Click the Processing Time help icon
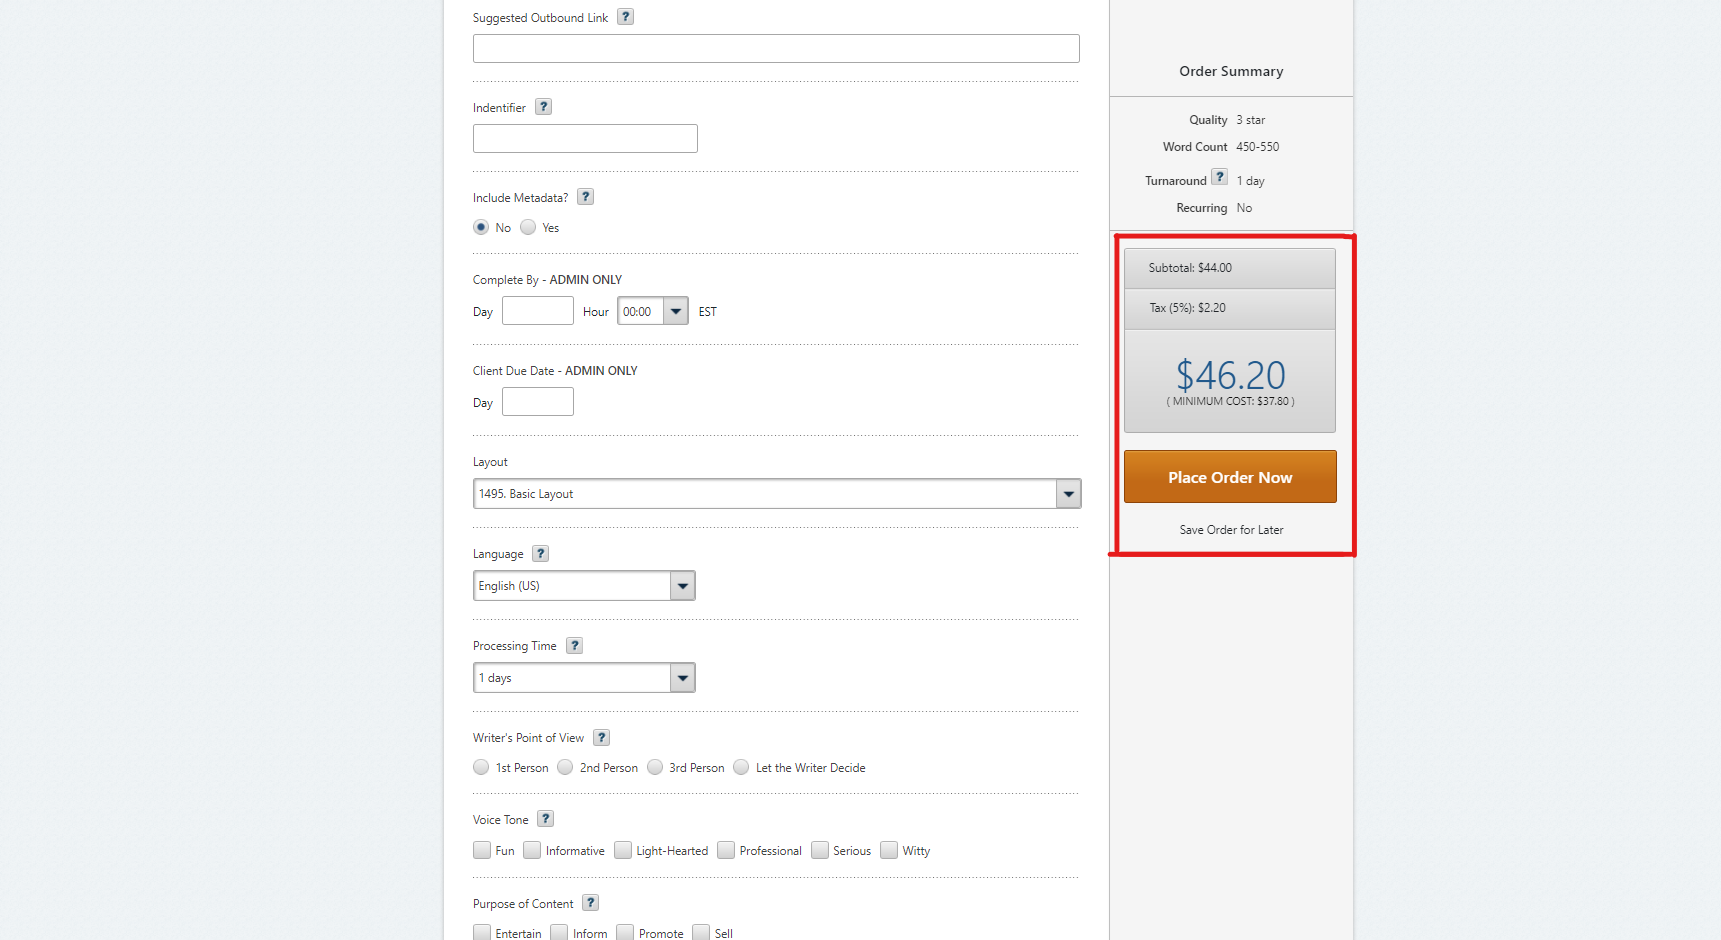The image size is (1721, 940). click(x=574, y=645)
